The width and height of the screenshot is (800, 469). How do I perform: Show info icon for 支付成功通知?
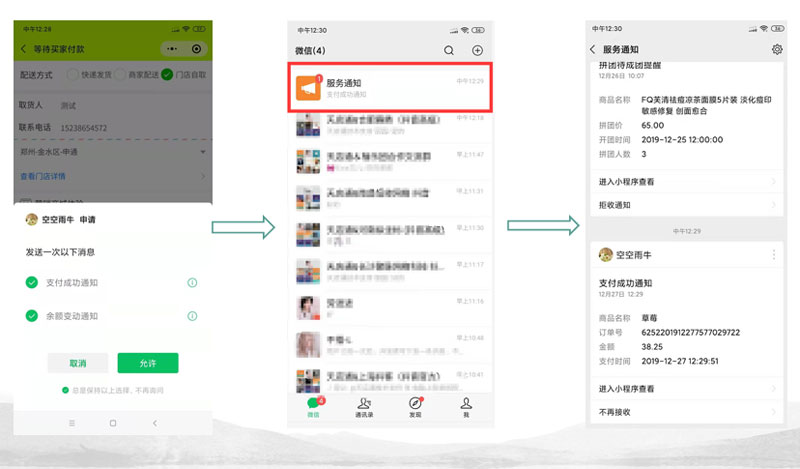pyautogui.click(x=192, y=282)
